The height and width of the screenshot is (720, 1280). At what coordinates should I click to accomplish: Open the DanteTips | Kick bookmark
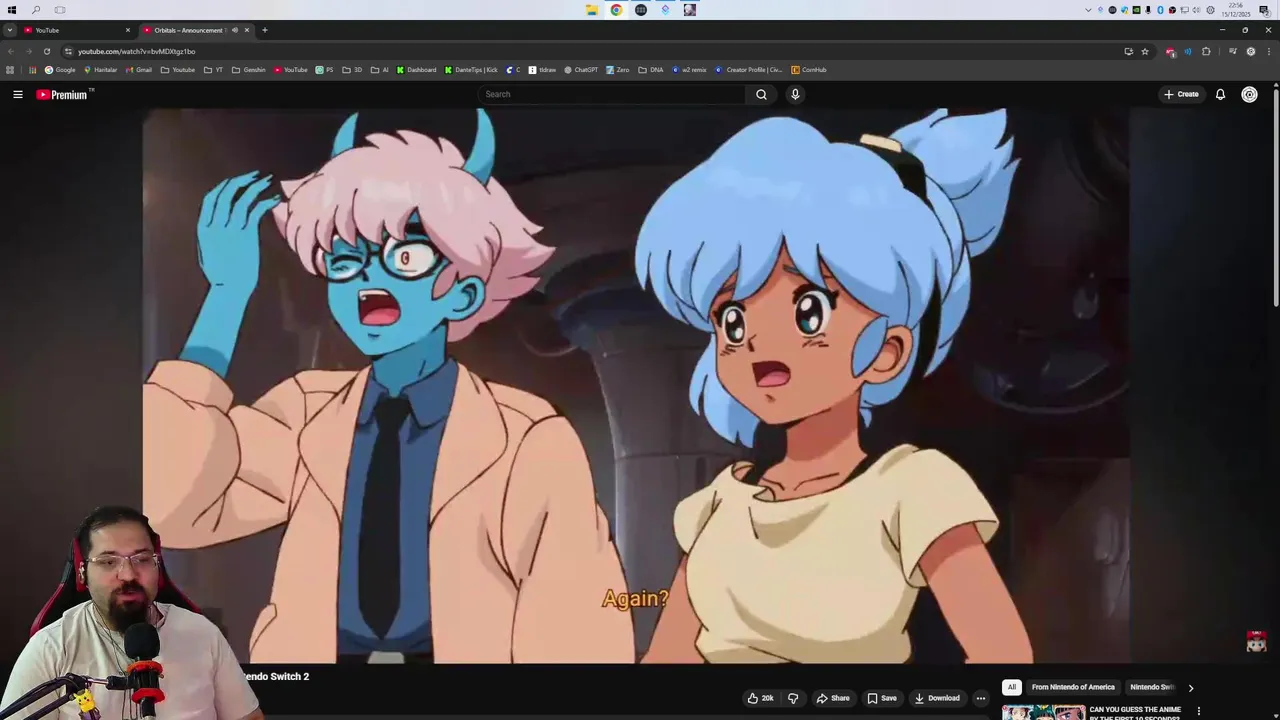tap(471, 70)
